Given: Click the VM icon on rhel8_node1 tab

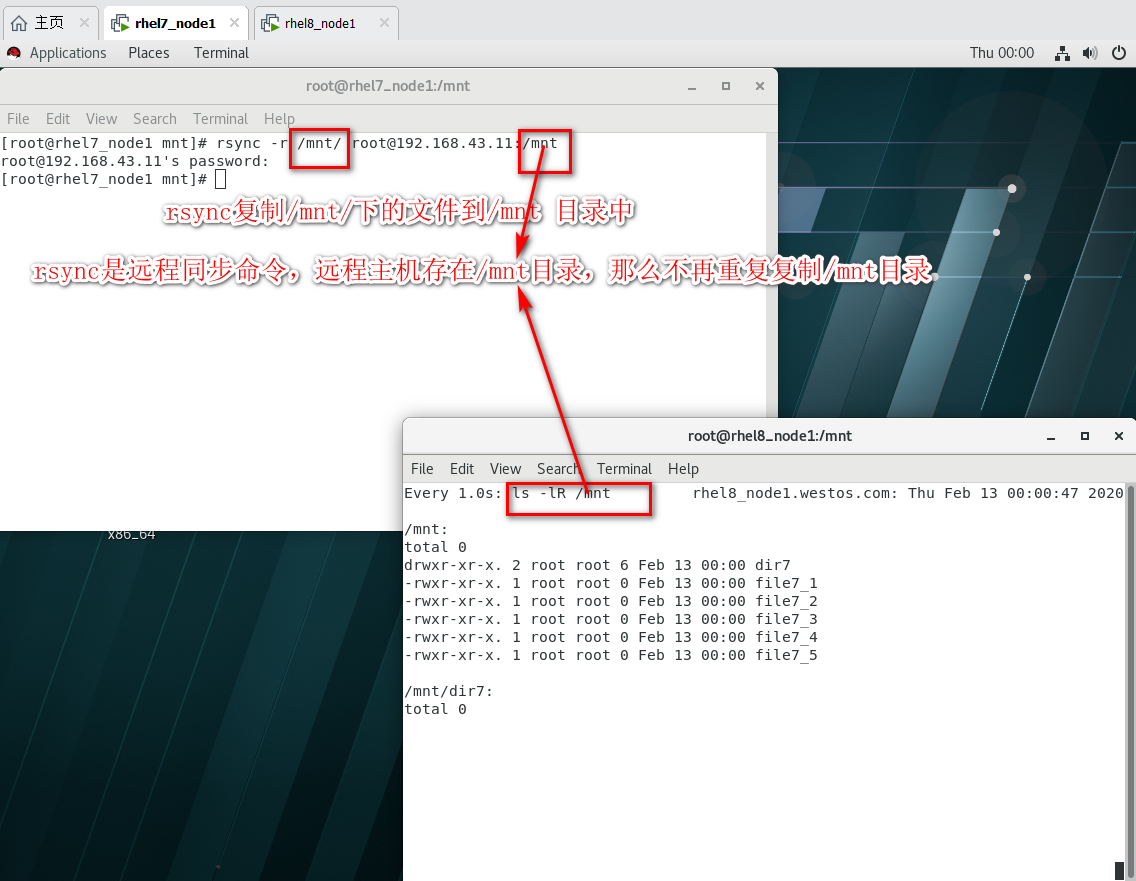Looking at the screenshot, I should [x=270, y=23].
